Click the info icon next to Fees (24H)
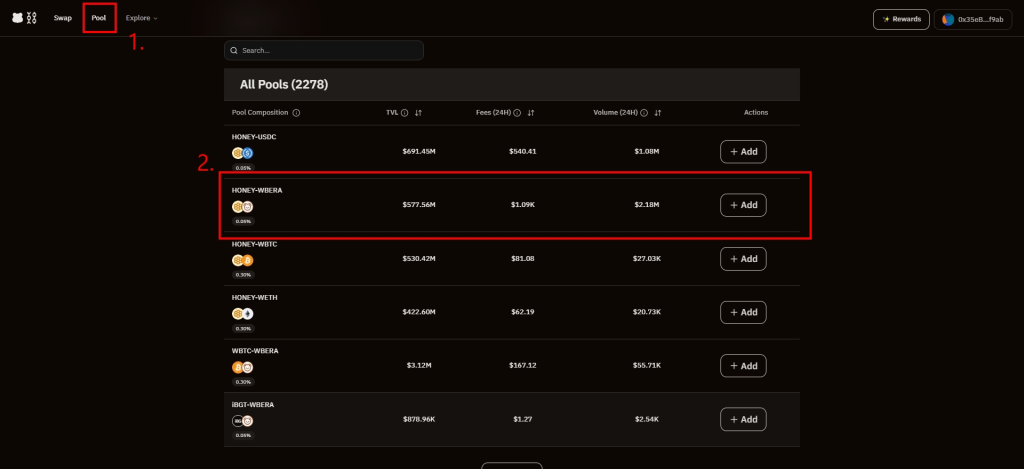This screenshot has width=1024, height=469. click(518, 113)
